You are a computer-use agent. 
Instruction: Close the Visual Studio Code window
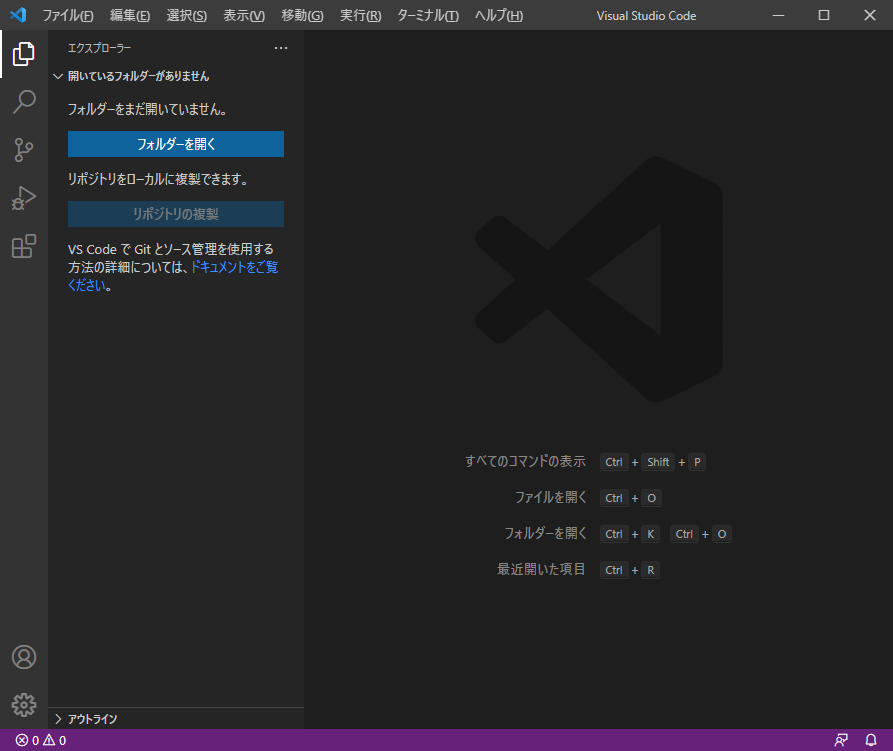pos(870,15)
